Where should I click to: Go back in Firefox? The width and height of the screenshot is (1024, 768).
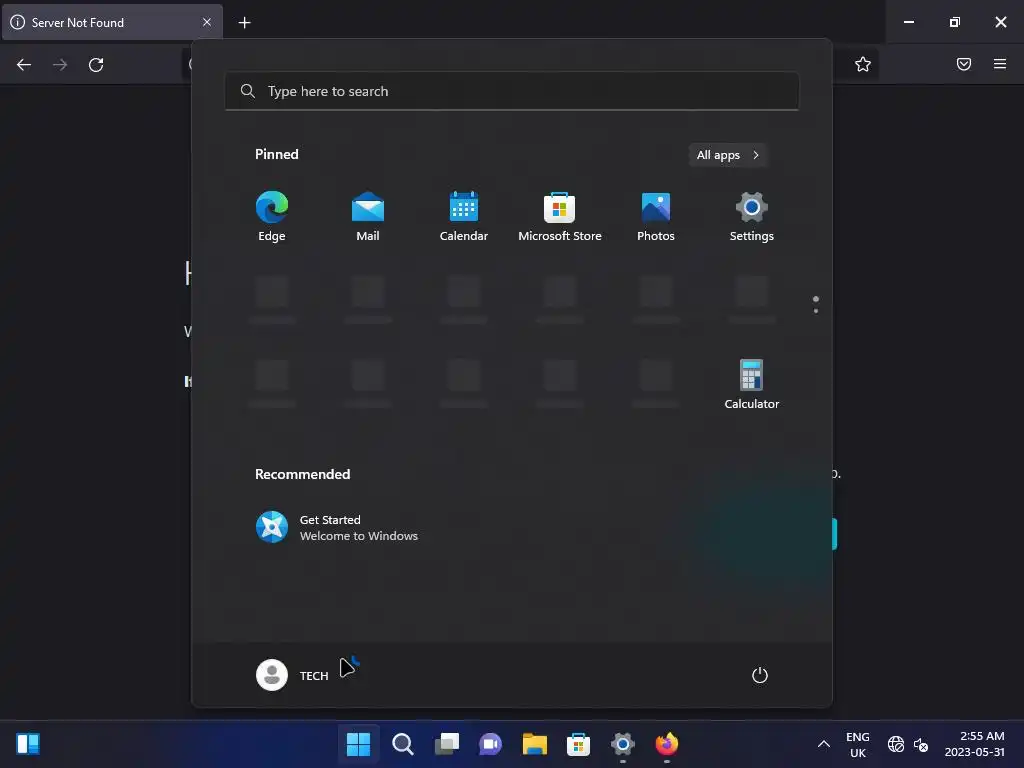[24, 65]
